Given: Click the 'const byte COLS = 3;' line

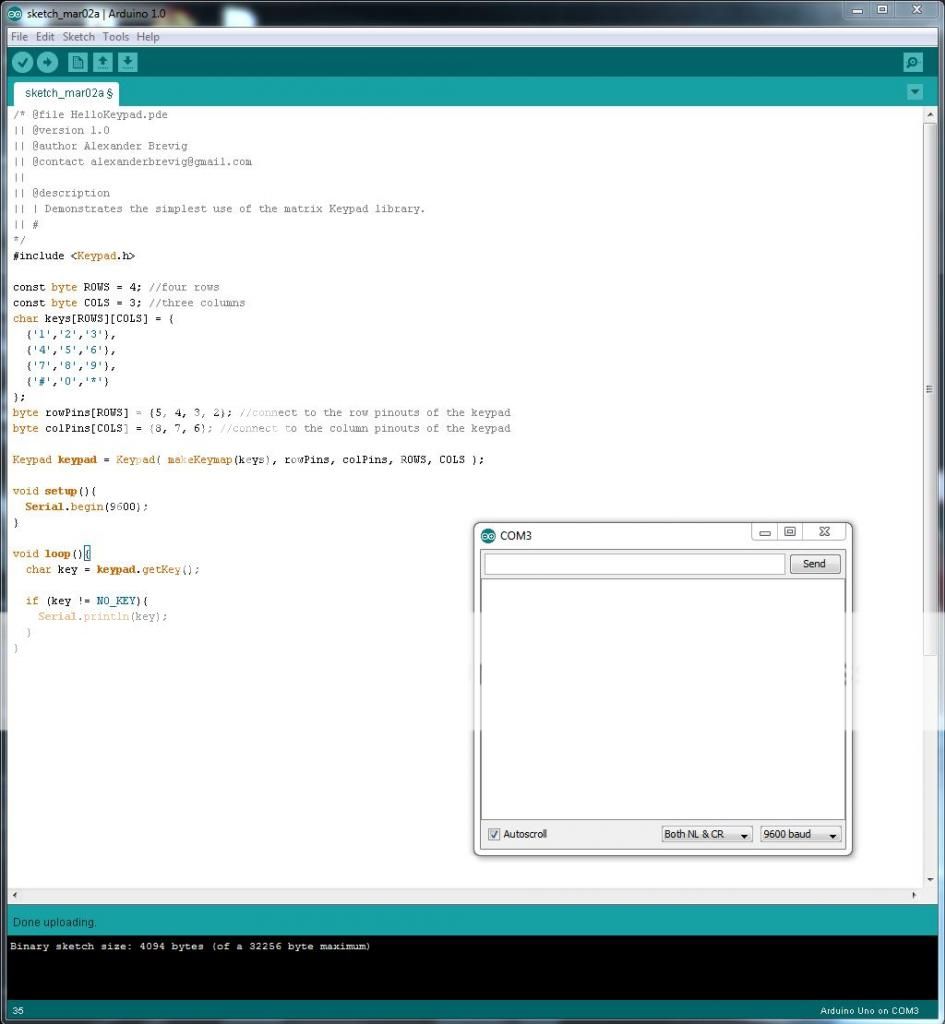Looking at the screenshot, I should coord(129,303).
